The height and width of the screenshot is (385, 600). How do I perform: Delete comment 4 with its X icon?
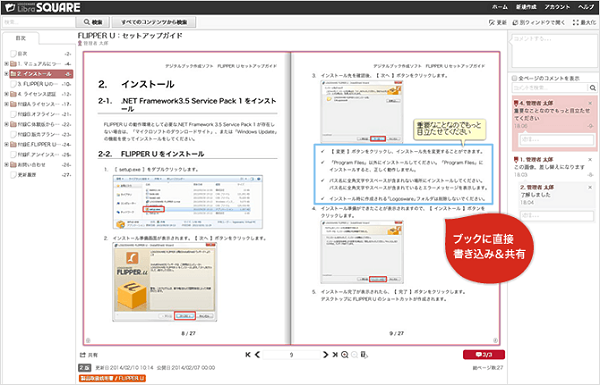[x=590, y=103]
